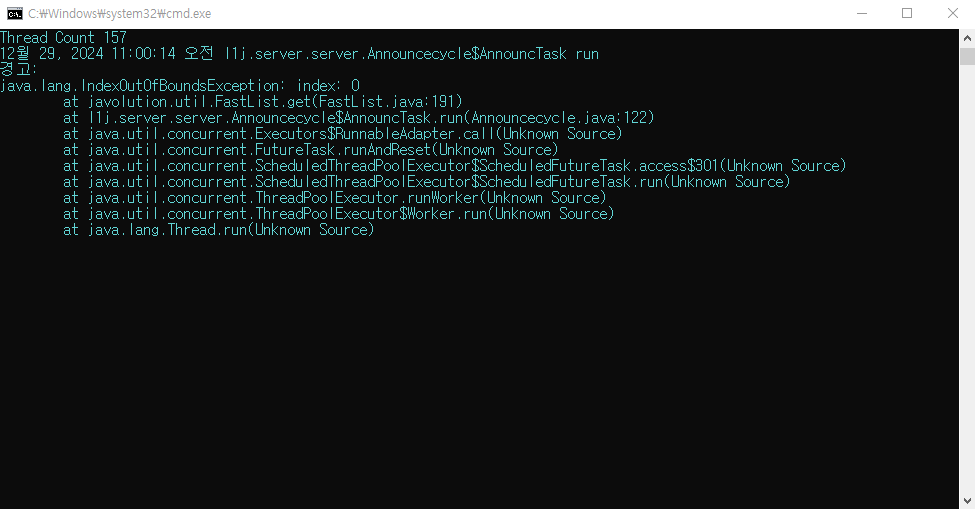Minimize the command prompt window
Image resolution: width=975 pixels, height=509 pixels.
[862, 14]
